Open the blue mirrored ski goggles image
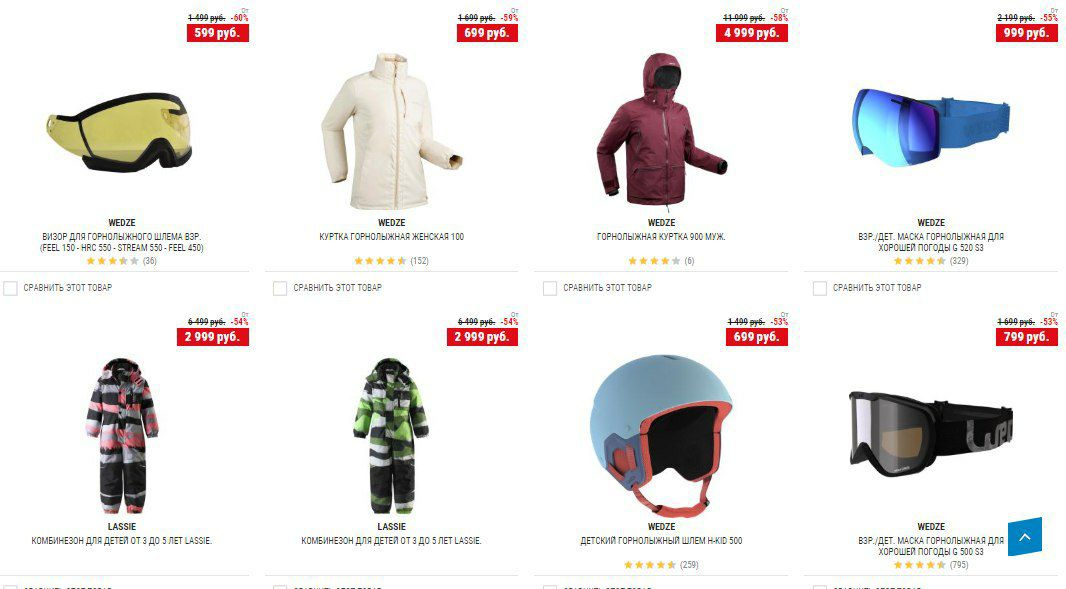 (931, 127)
